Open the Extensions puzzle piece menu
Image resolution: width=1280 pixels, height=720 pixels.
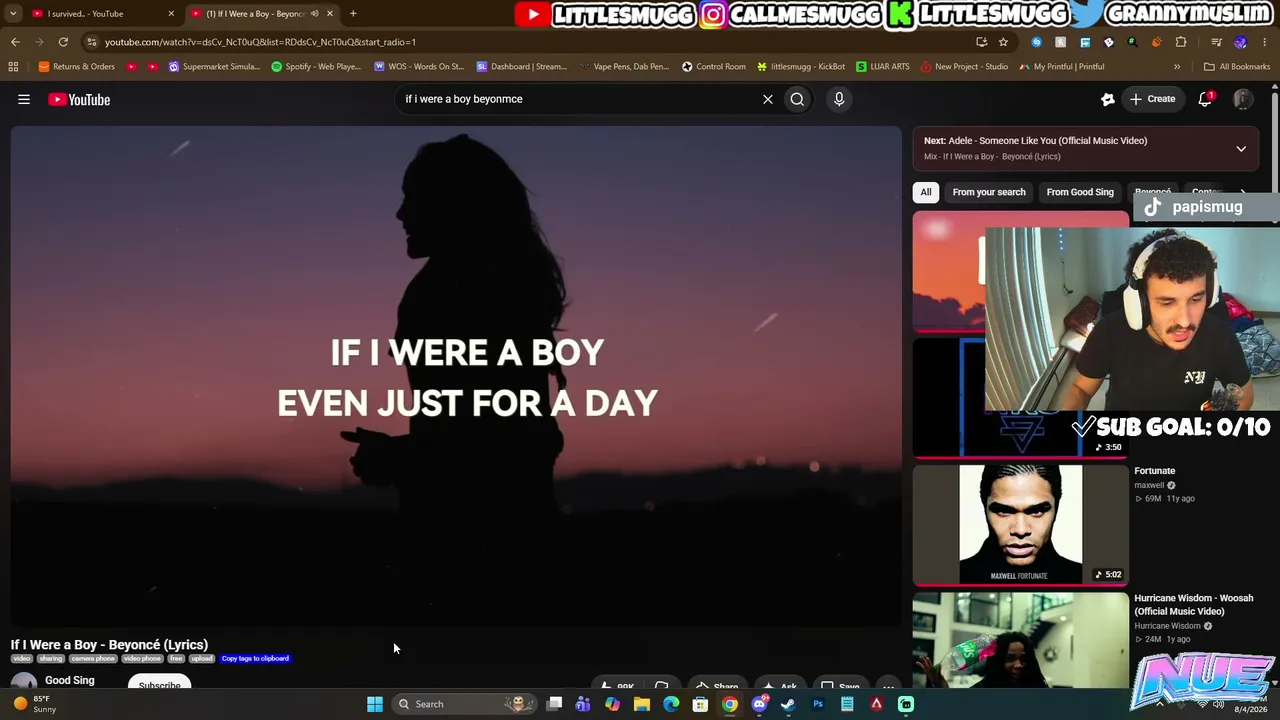click(x=1181, y=42)
